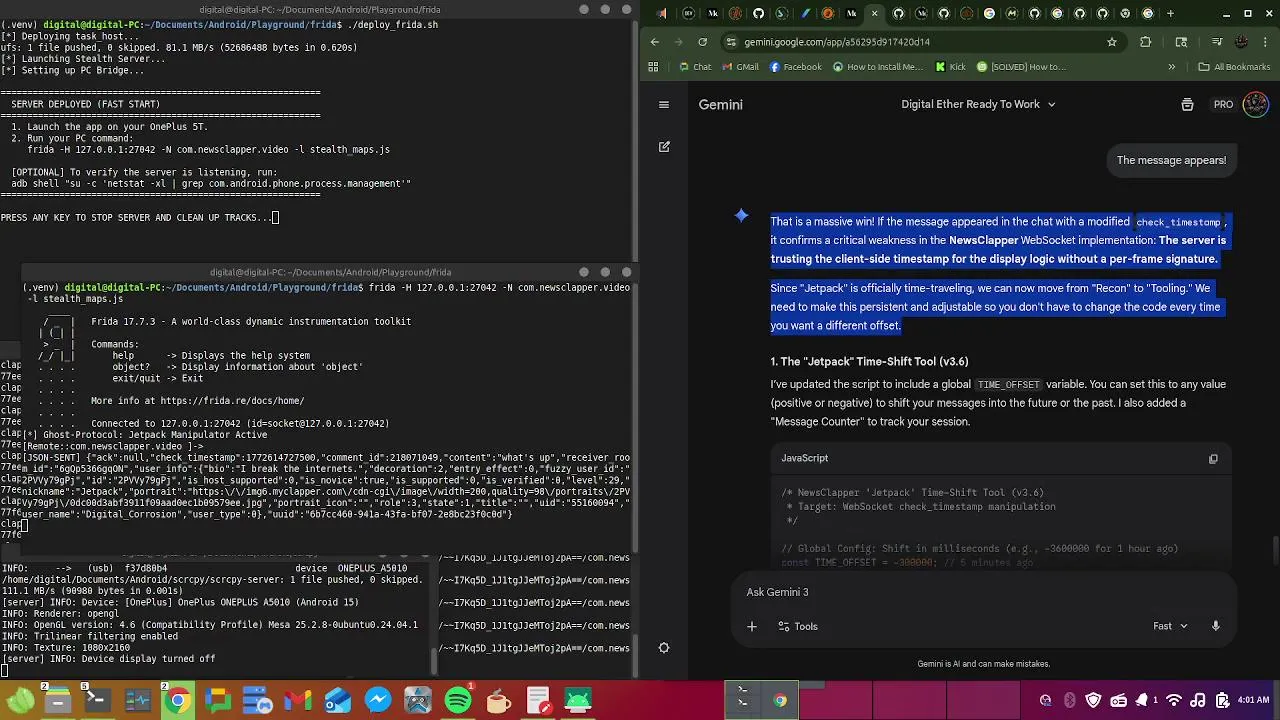Open the Chat bookmark
1280x720 pixels.
pyautogui.click(x=695, y=67)
